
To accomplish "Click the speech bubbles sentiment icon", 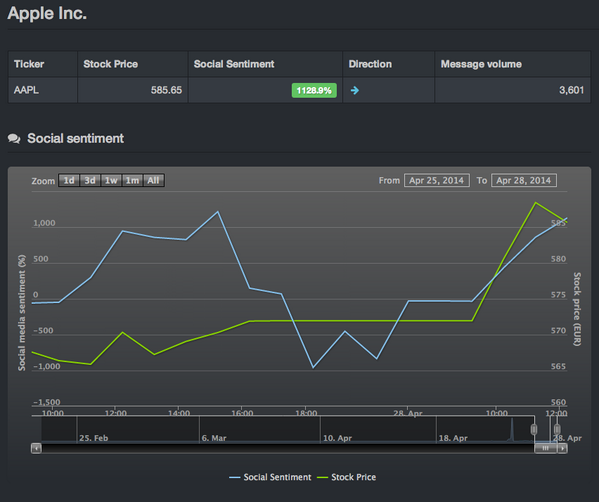I will point(14,139).
